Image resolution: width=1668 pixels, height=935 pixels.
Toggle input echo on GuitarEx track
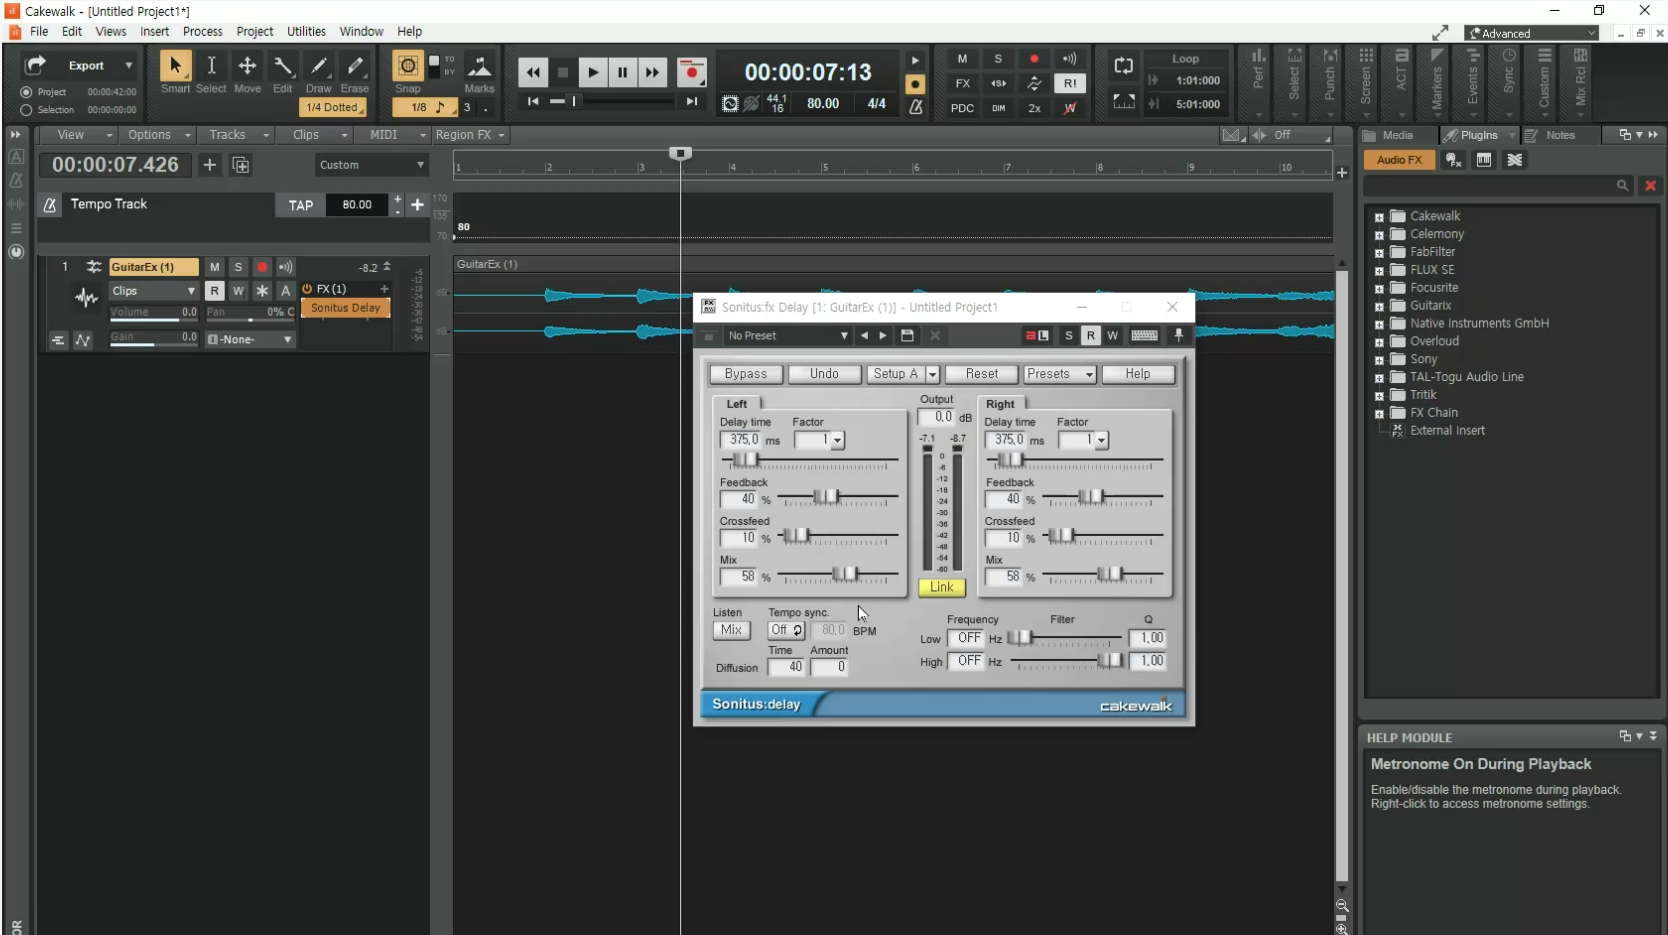[x=286, y=267]
